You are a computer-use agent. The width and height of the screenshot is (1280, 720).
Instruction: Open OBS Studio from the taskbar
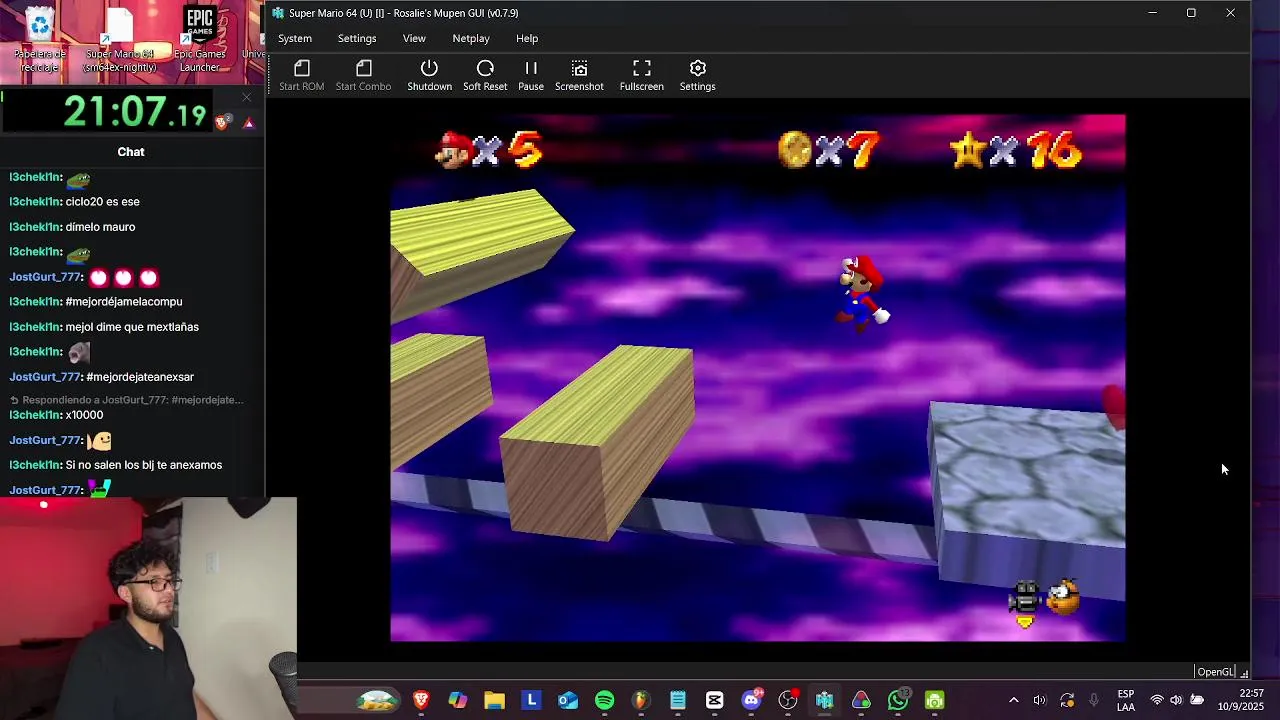click(788, 700)
